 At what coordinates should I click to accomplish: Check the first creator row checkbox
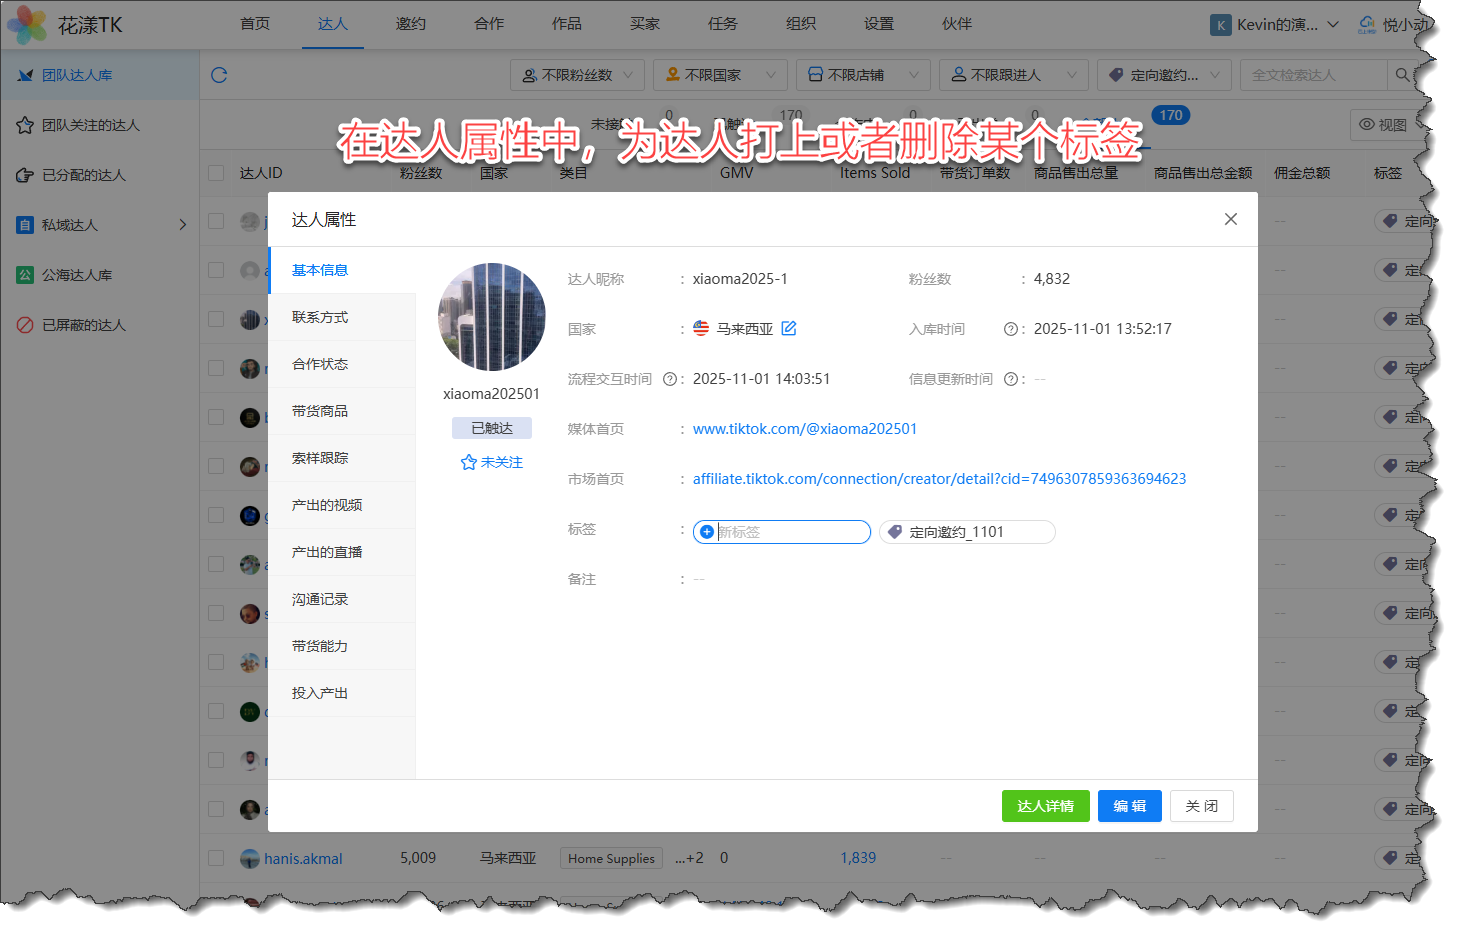pyautogui.click(x=216, y=221)
